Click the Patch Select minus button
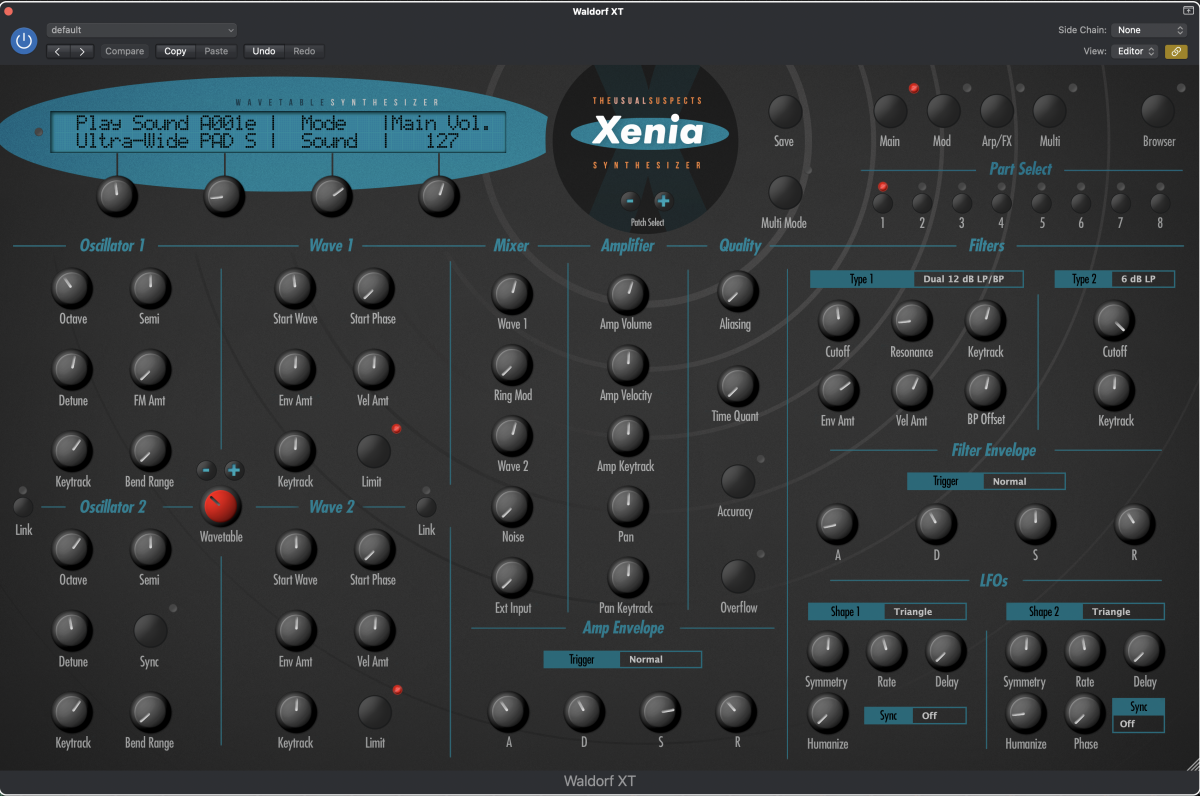The width and height of the screenshot is (1200, 796). pos(628,200)
